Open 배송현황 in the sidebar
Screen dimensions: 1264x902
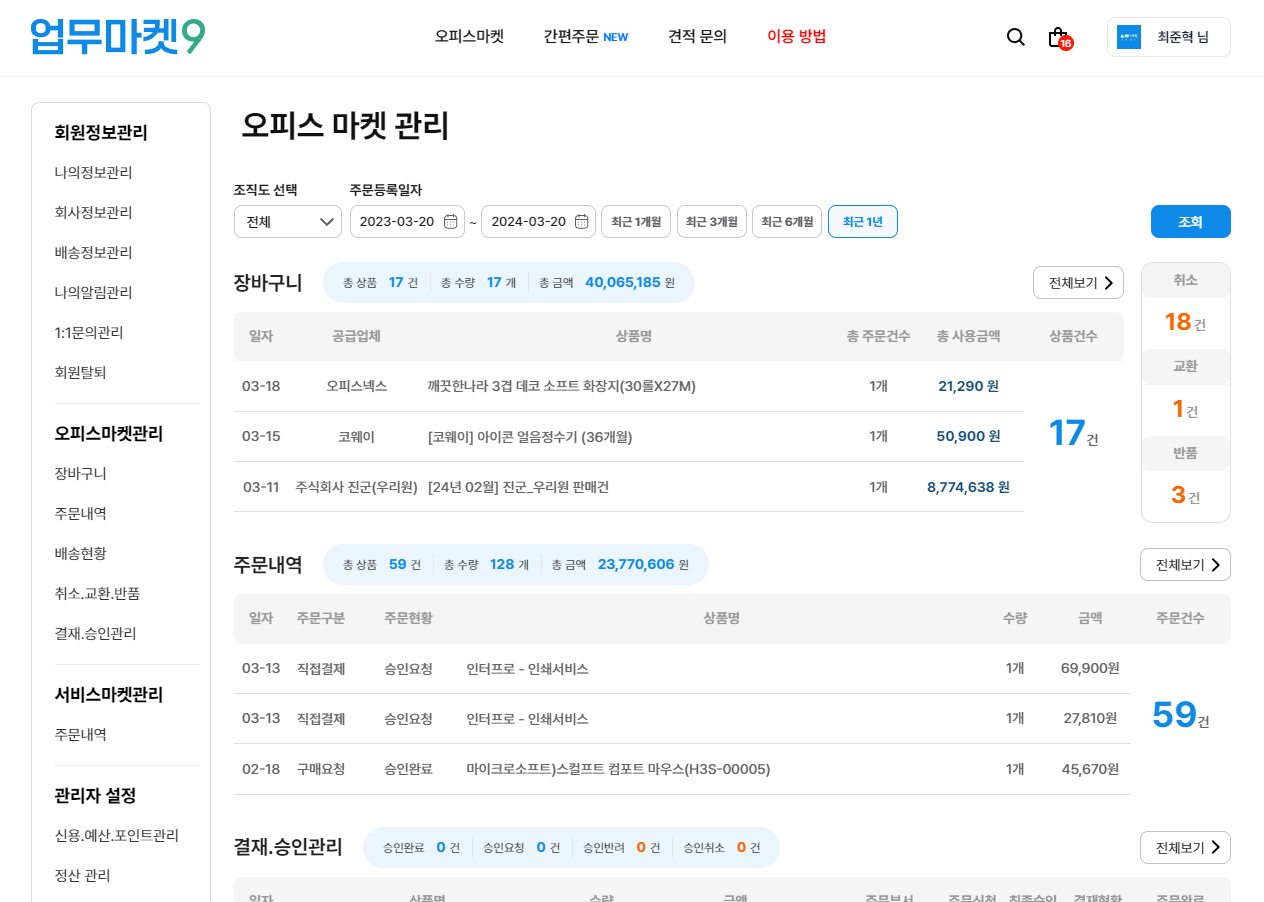81,553
